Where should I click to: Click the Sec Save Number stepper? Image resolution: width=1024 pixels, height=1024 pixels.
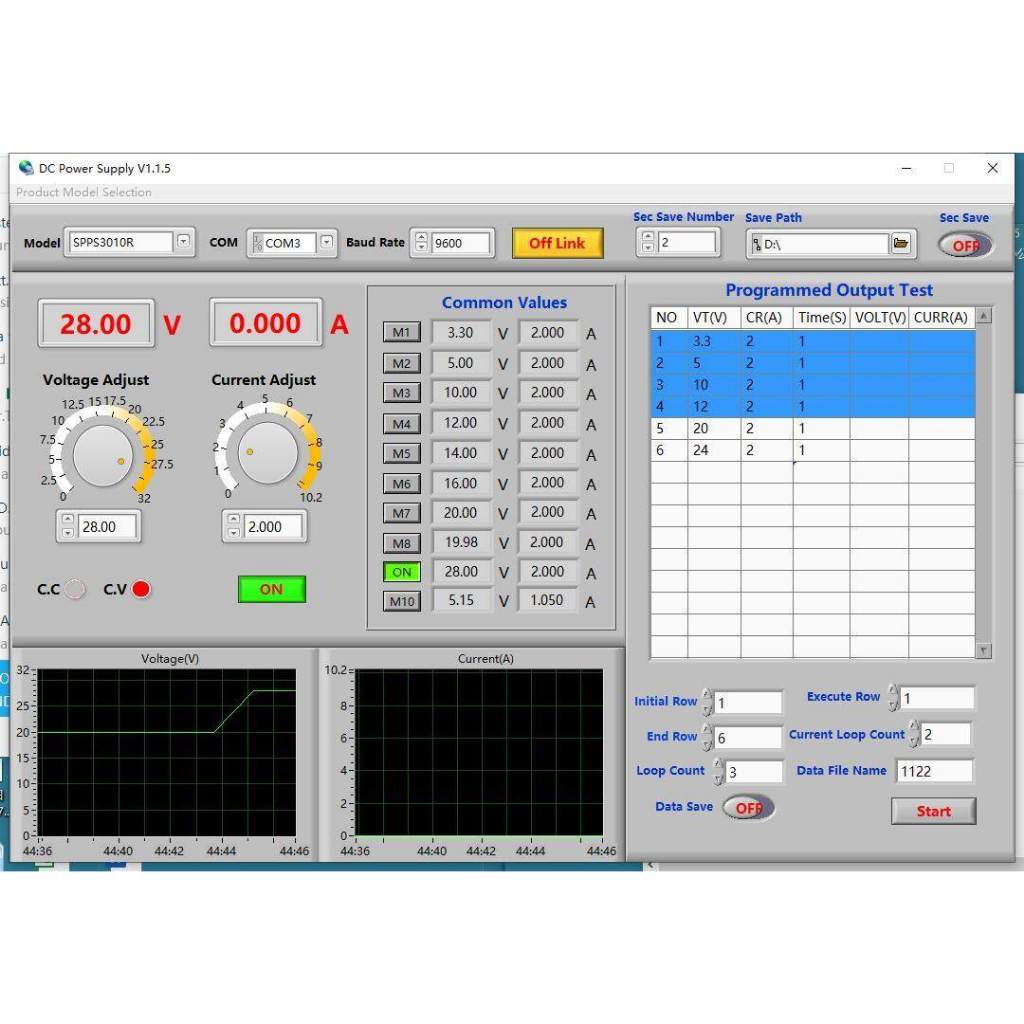[x=647, y=242]
